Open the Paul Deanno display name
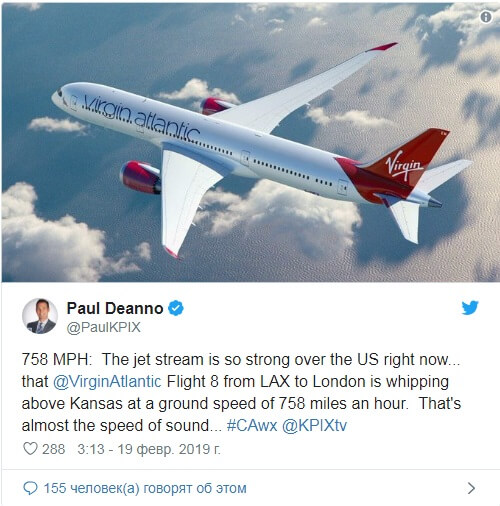The height and width of the screenshot is (506, 500). point(115,308)
